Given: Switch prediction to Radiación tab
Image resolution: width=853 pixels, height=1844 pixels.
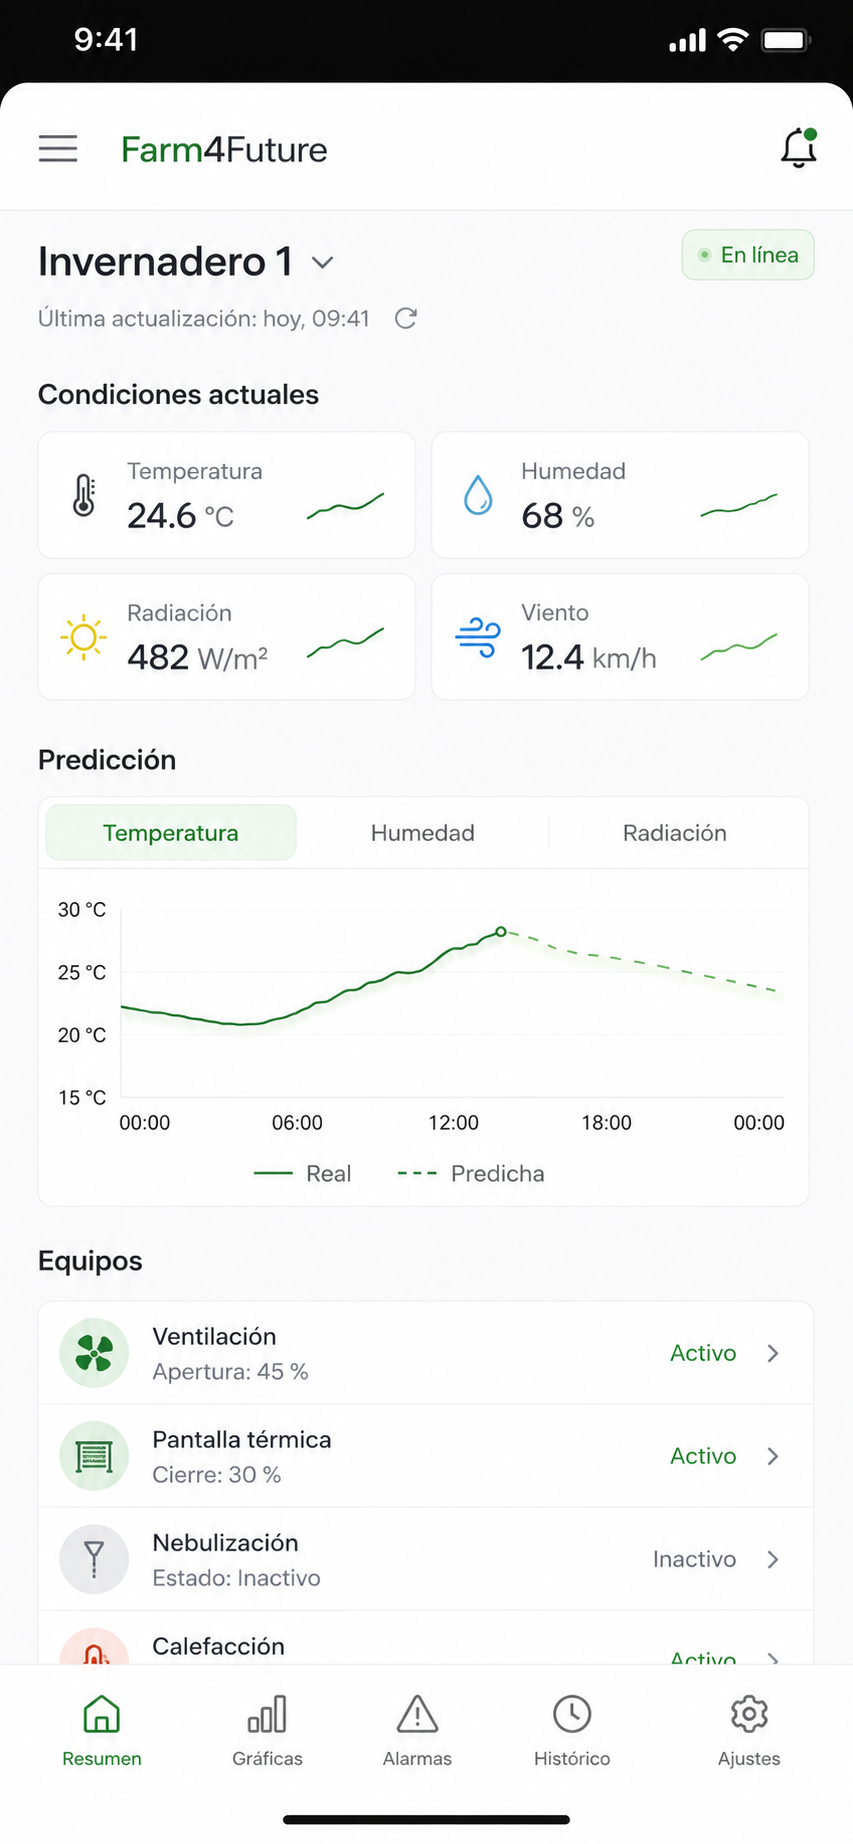Looking at the screenshot, I should point(675,833).
